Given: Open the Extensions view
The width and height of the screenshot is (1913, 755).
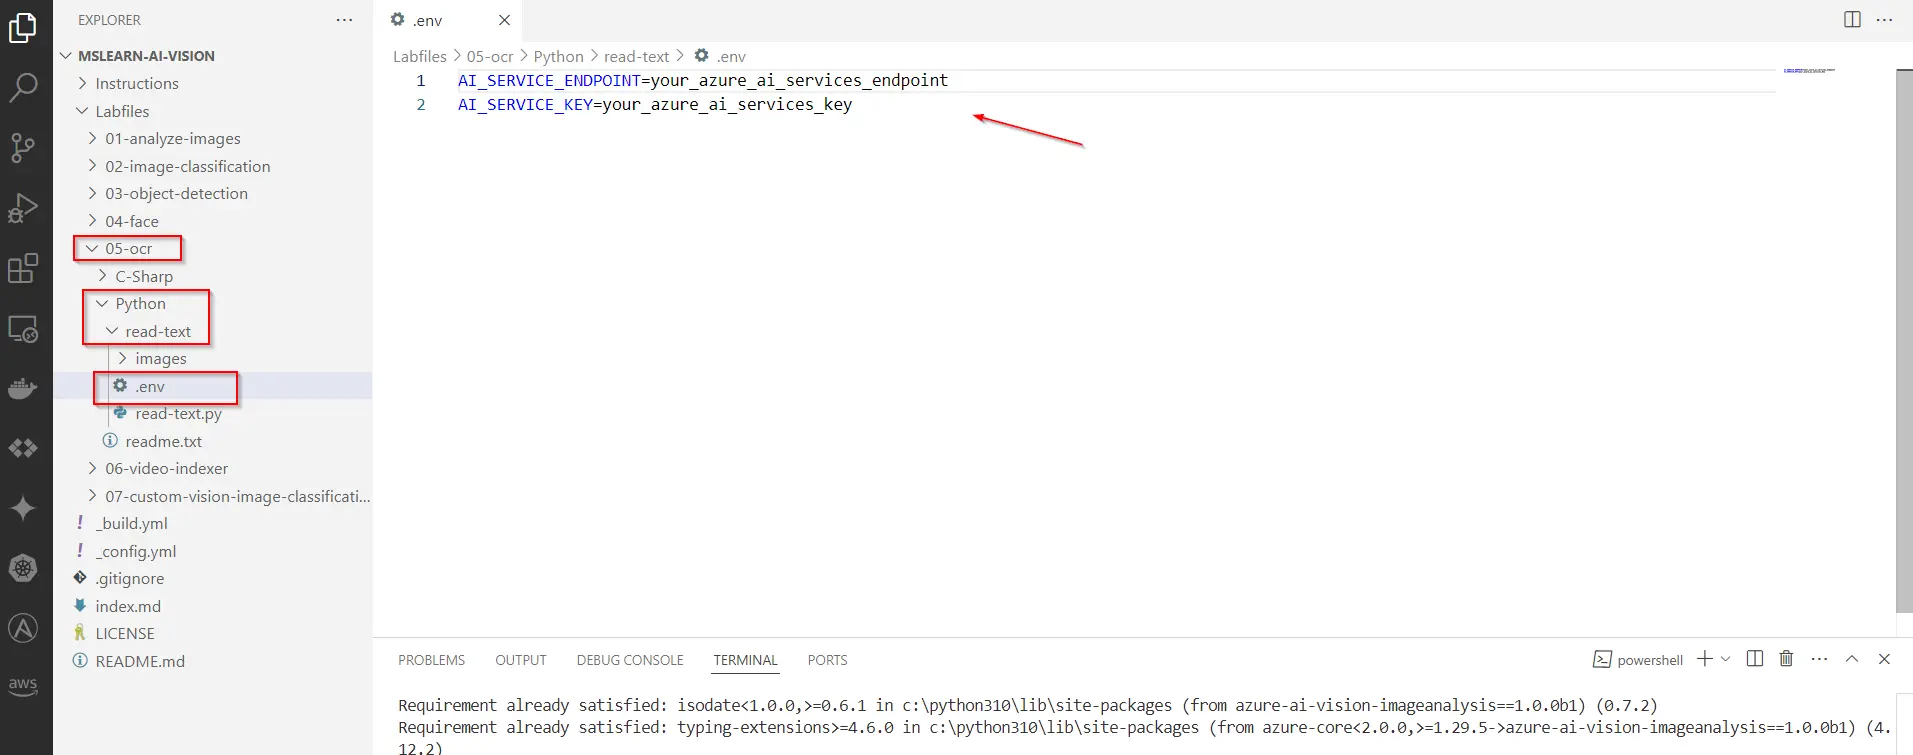Looking at the screenshot, I should 23,268.
